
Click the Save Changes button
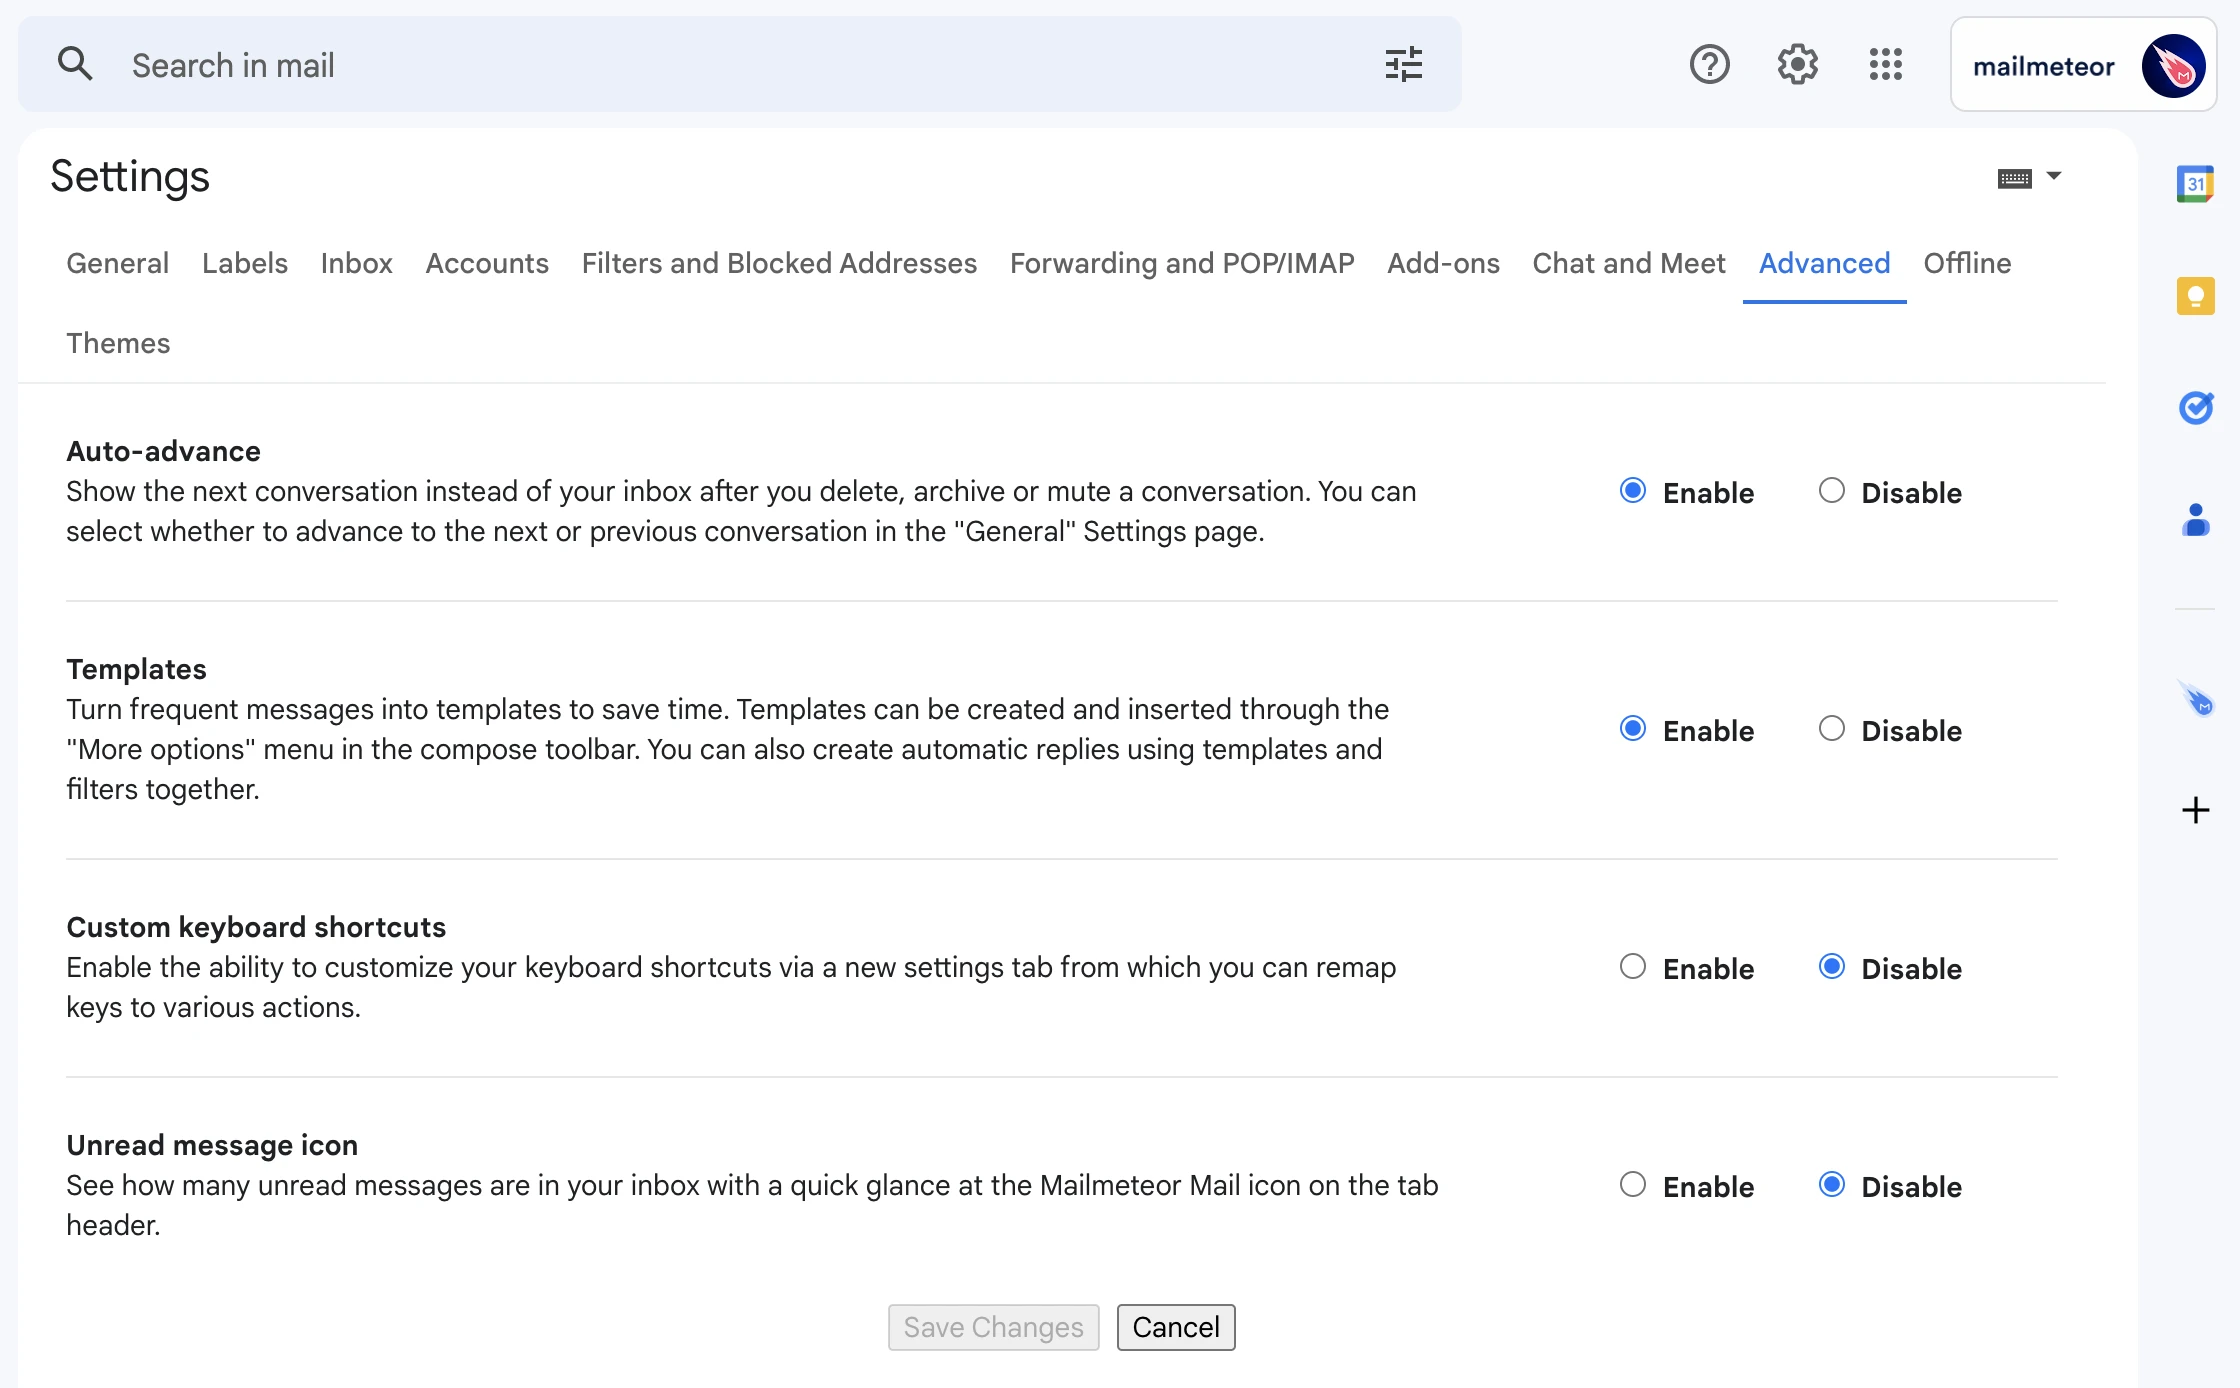[x=993, y=1327]
